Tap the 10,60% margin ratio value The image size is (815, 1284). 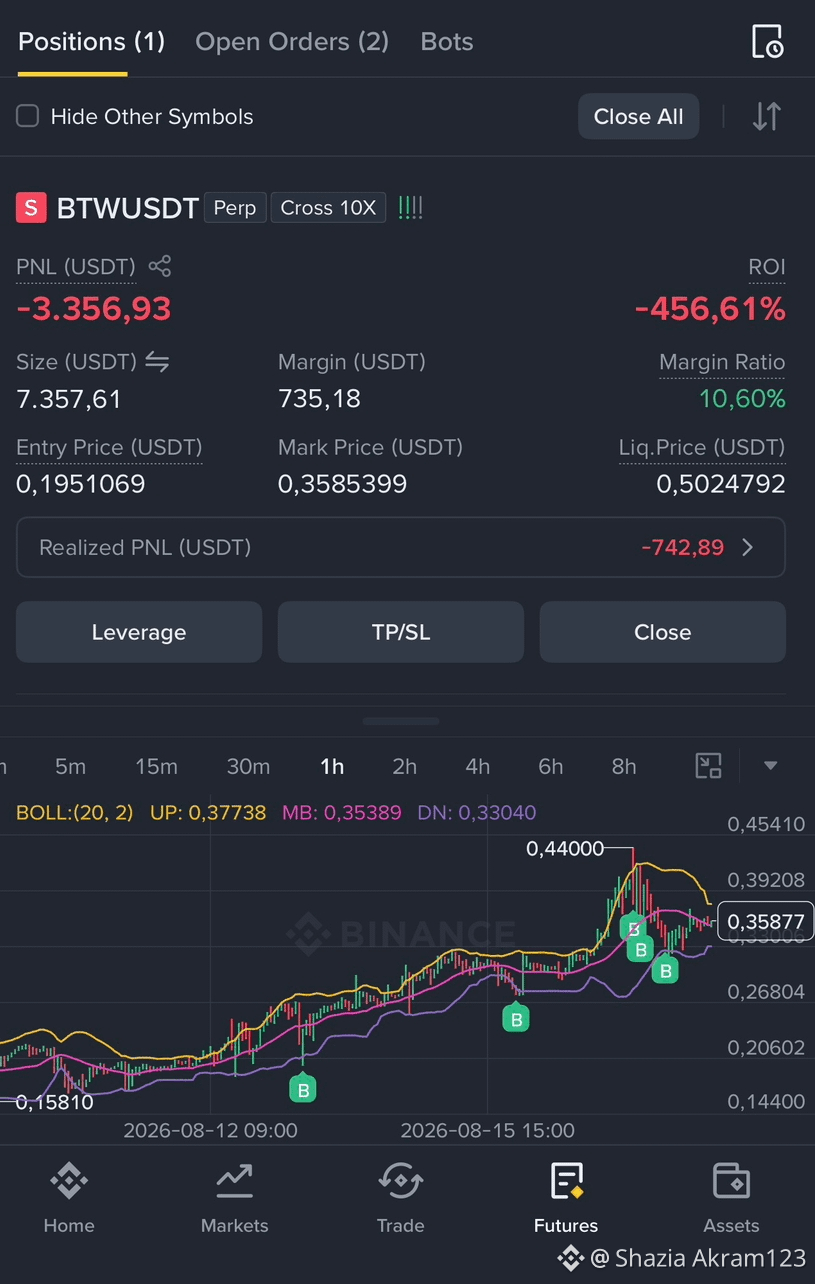click(743, 399)
